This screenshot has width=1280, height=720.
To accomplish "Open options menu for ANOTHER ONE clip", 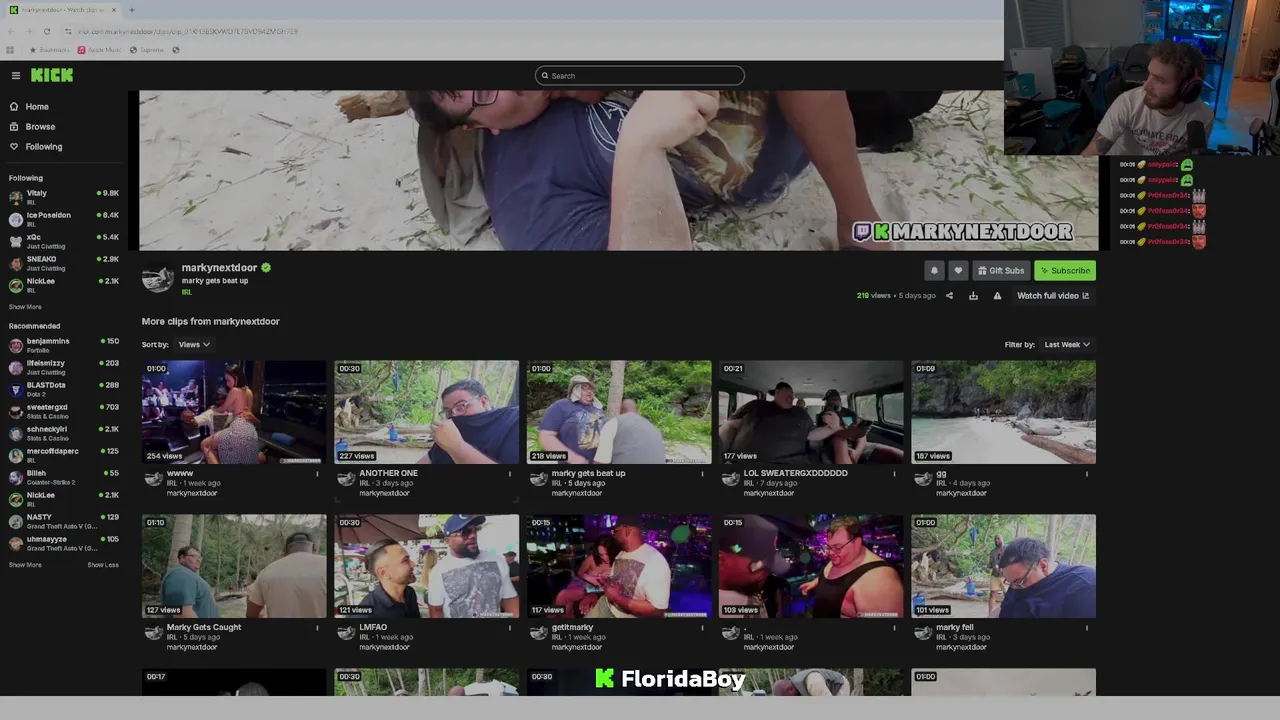I will [510, 474].
